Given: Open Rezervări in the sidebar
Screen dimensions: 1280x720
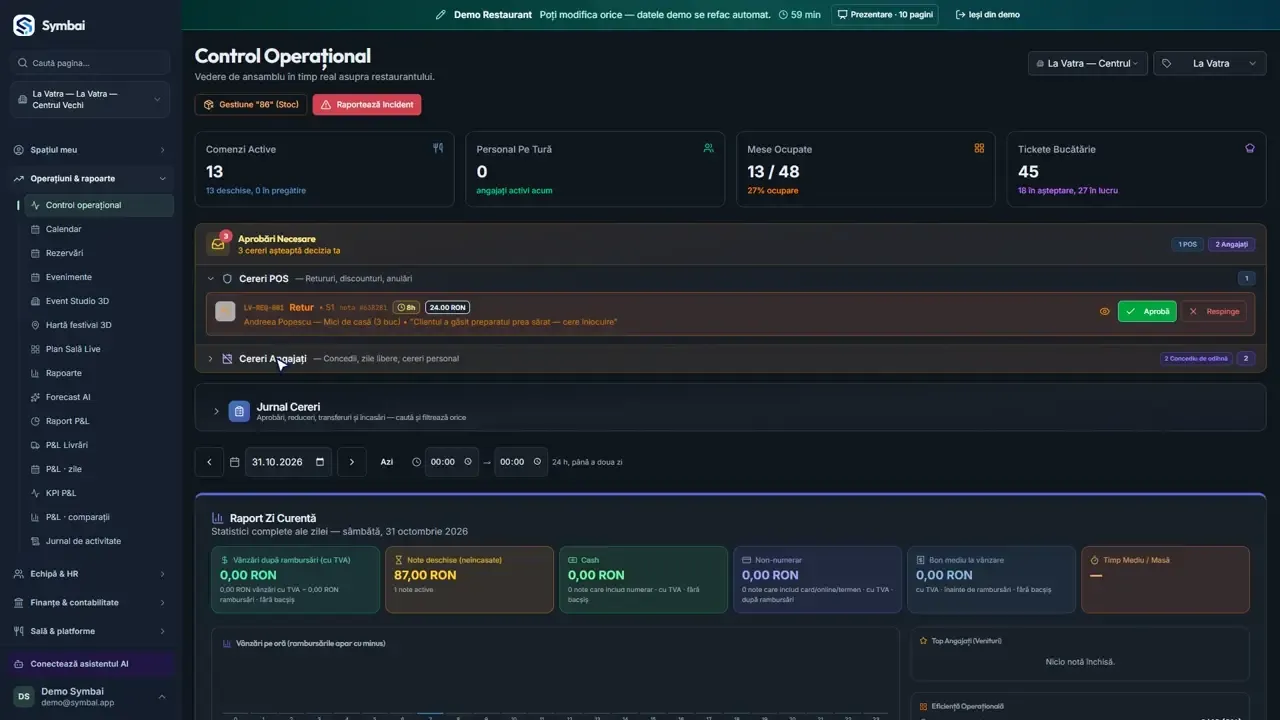Looking at the screenshot, I should click(x=98, y=253).
